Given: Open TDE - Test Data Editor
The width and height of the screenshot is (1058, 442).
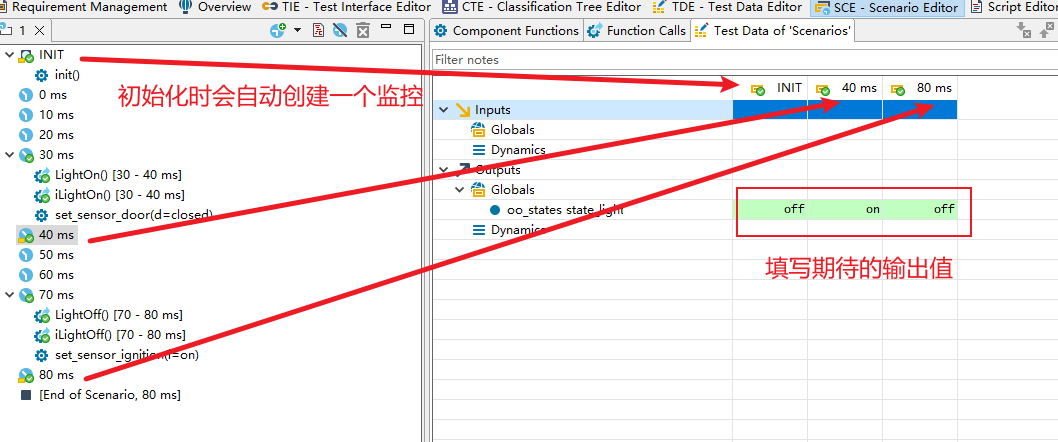Looking at the screenshot, I should pos(727,7).
